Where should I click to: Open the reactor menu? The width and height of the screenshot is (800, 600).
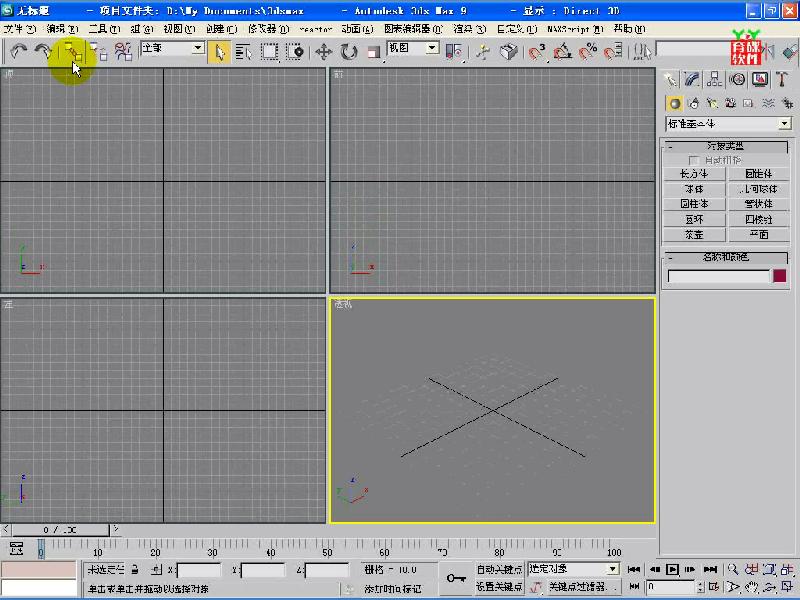(x=316, y=29)
